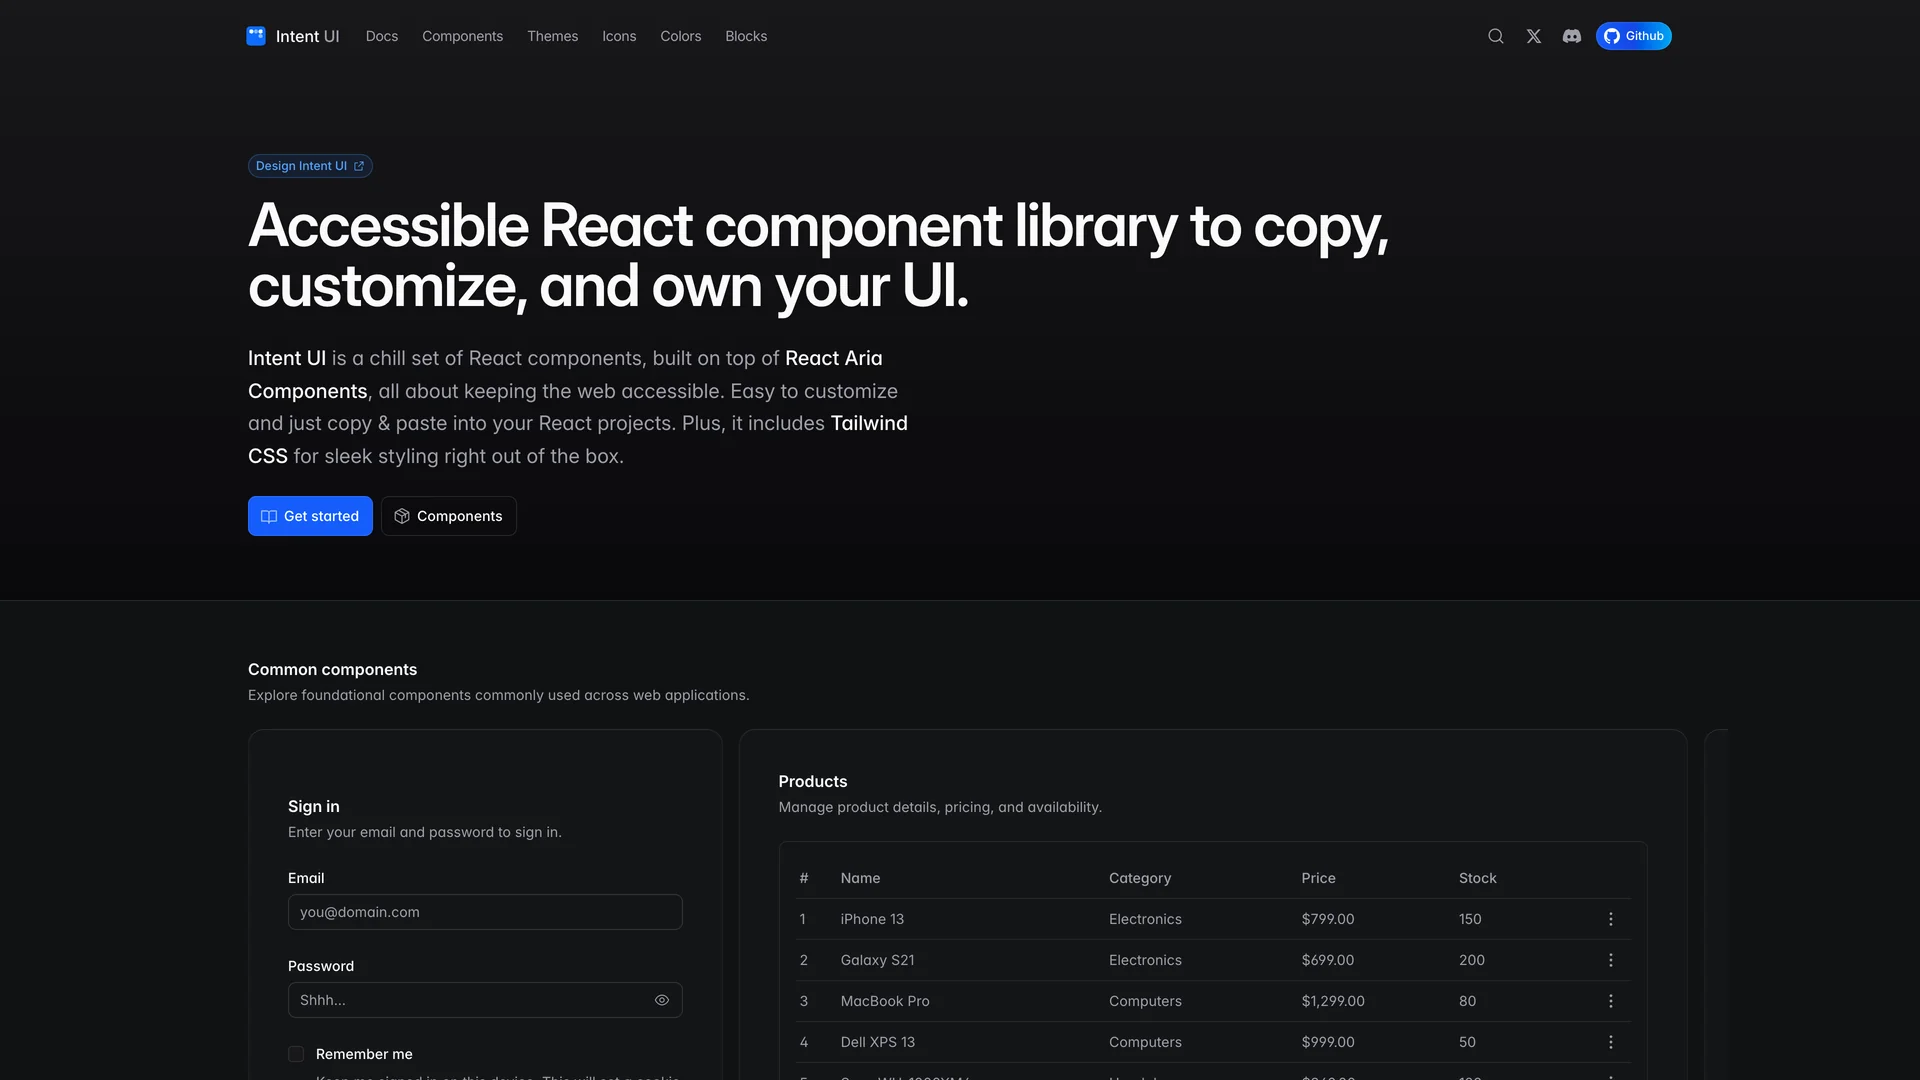Open the Docs page
This screenshot has height=1080, width=1920.
pos(381,36)
